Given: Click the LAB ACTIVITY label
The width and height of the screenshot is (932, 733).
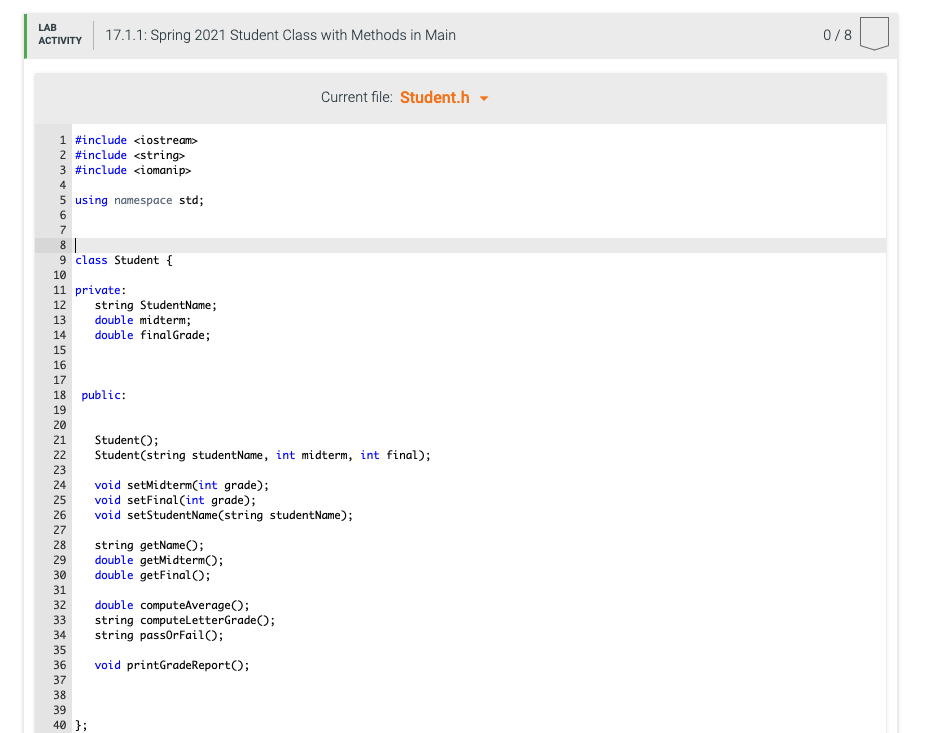Looking at the screenshot, I should point(60,34).
